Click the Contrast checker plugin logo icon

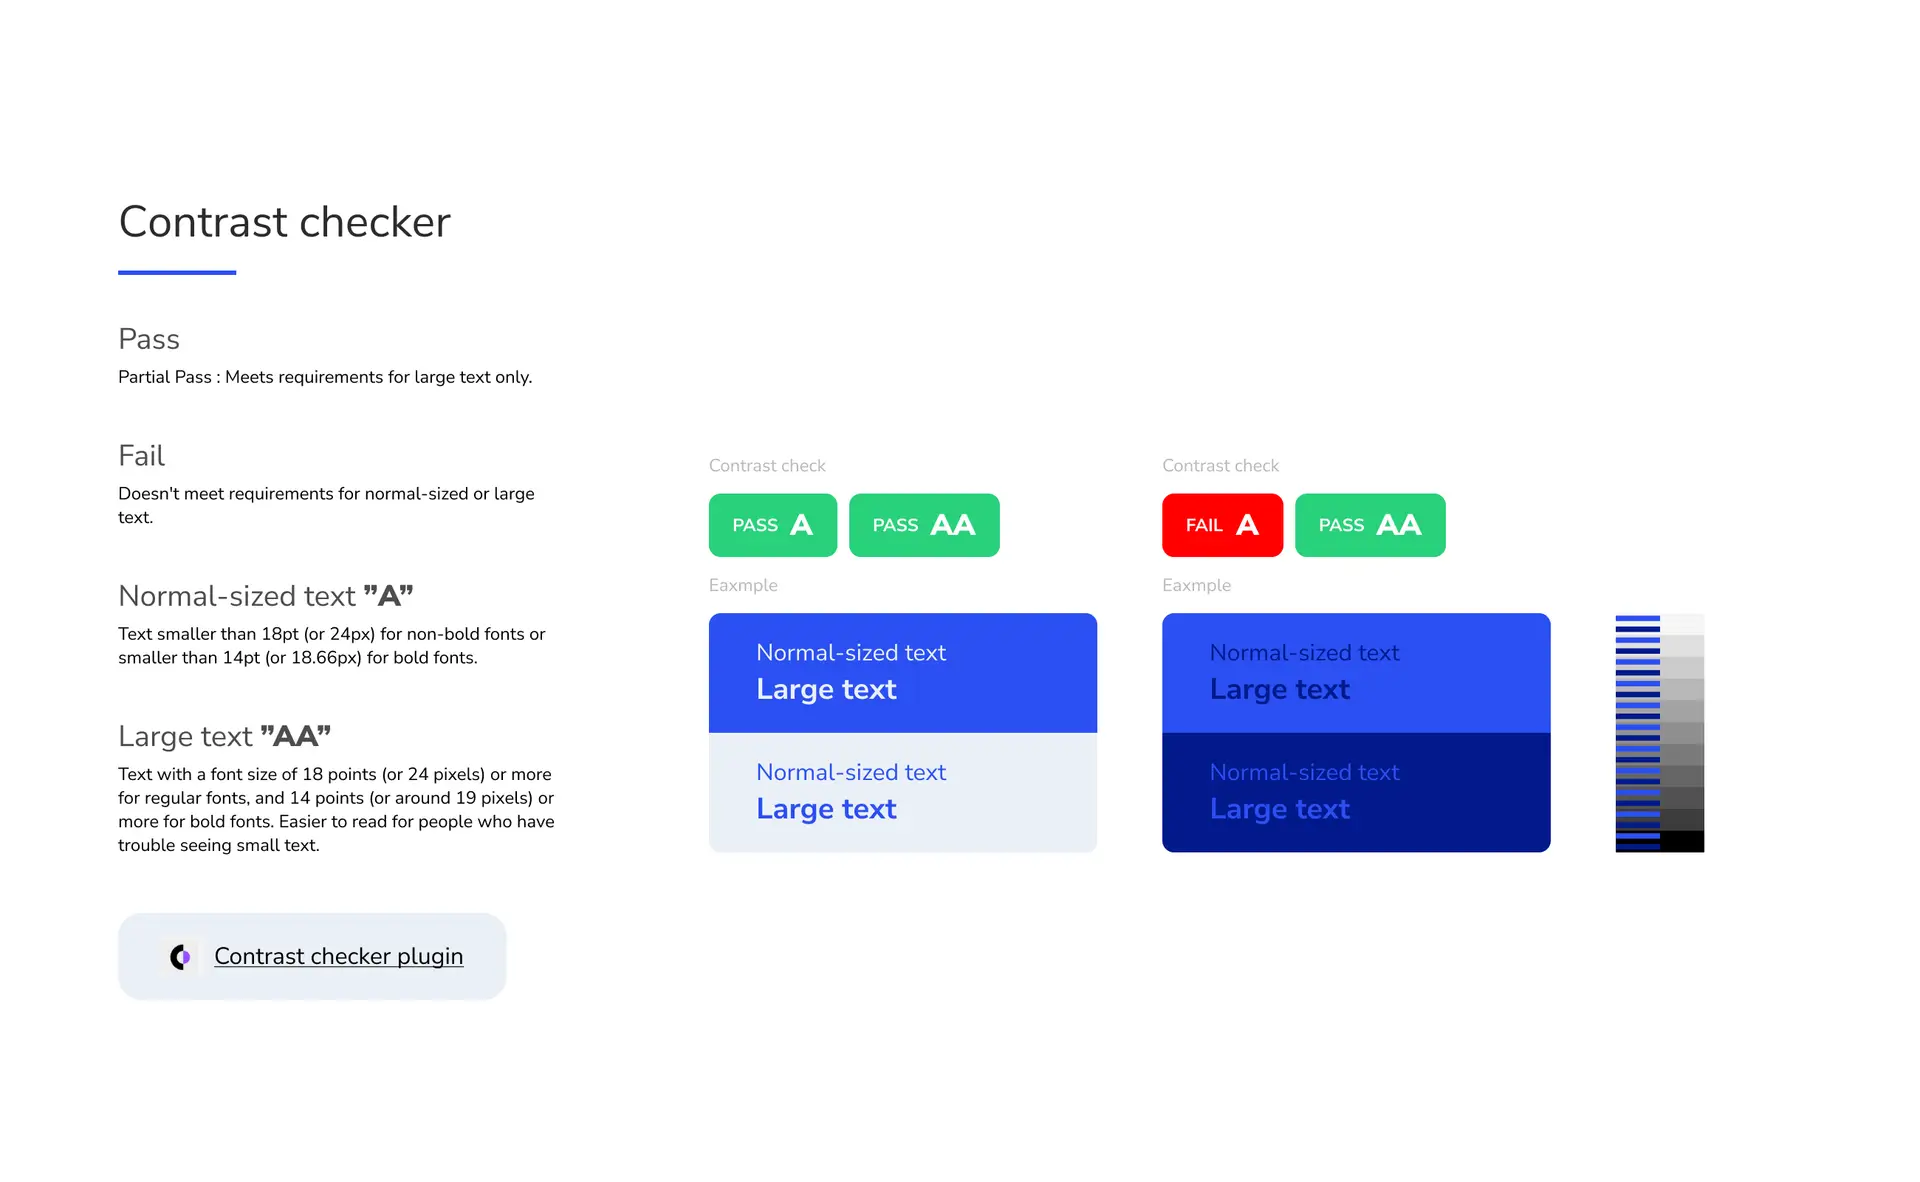coord(180,957)
